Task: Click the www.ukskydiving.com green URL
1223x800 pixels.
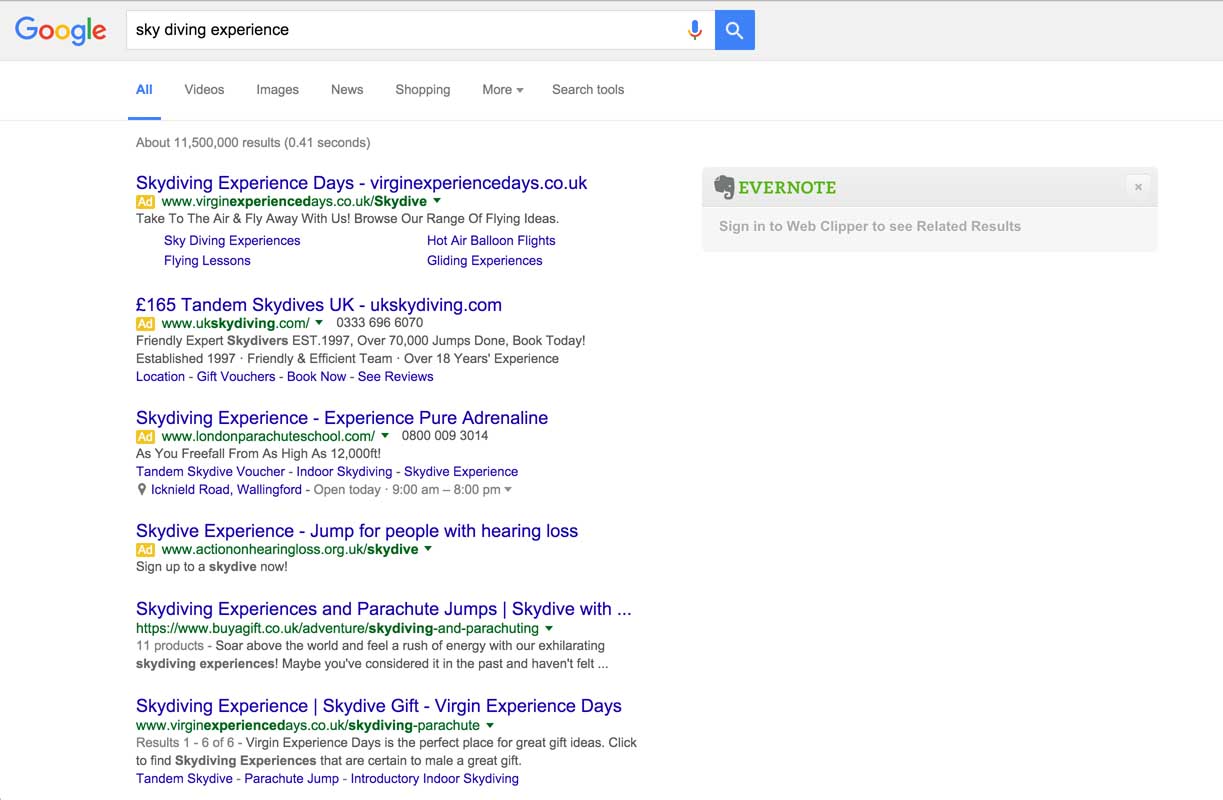Action: click(235, 324)
